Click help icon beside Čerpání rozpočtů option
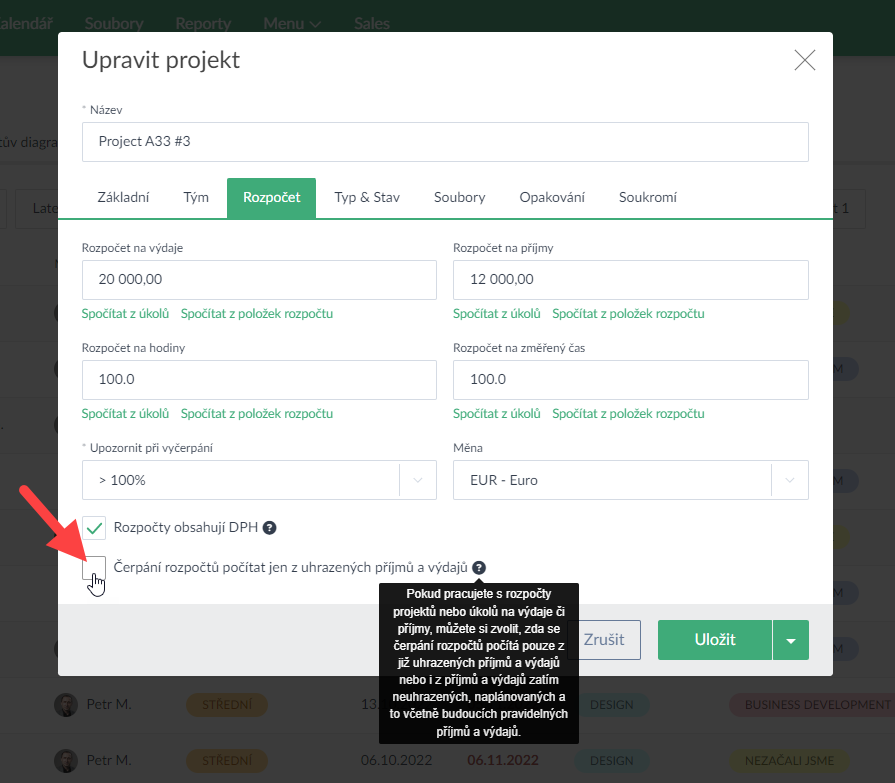The width and height of the screenshot is (895, 783). pos(480,567)
